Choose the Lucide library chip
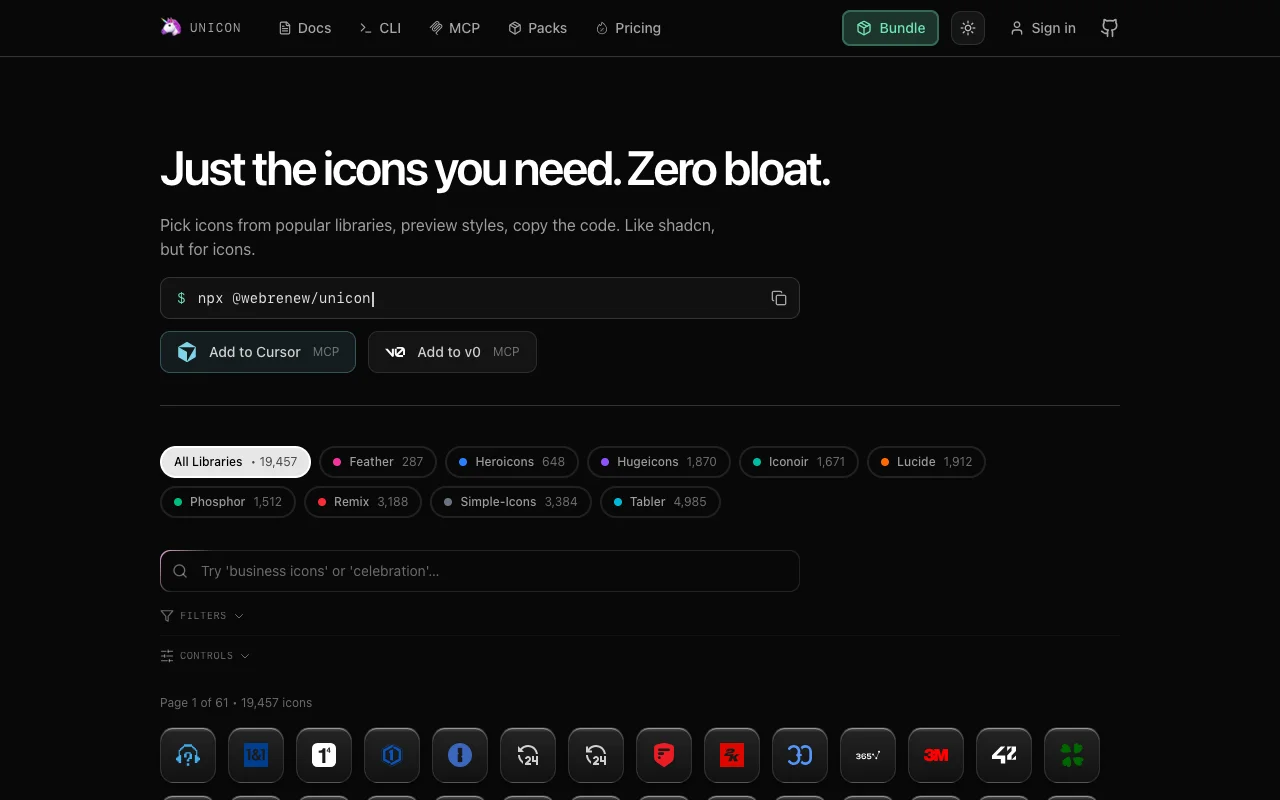Image resolution: width=1280 pixels, height=800 pixels. tap(925, 461)
